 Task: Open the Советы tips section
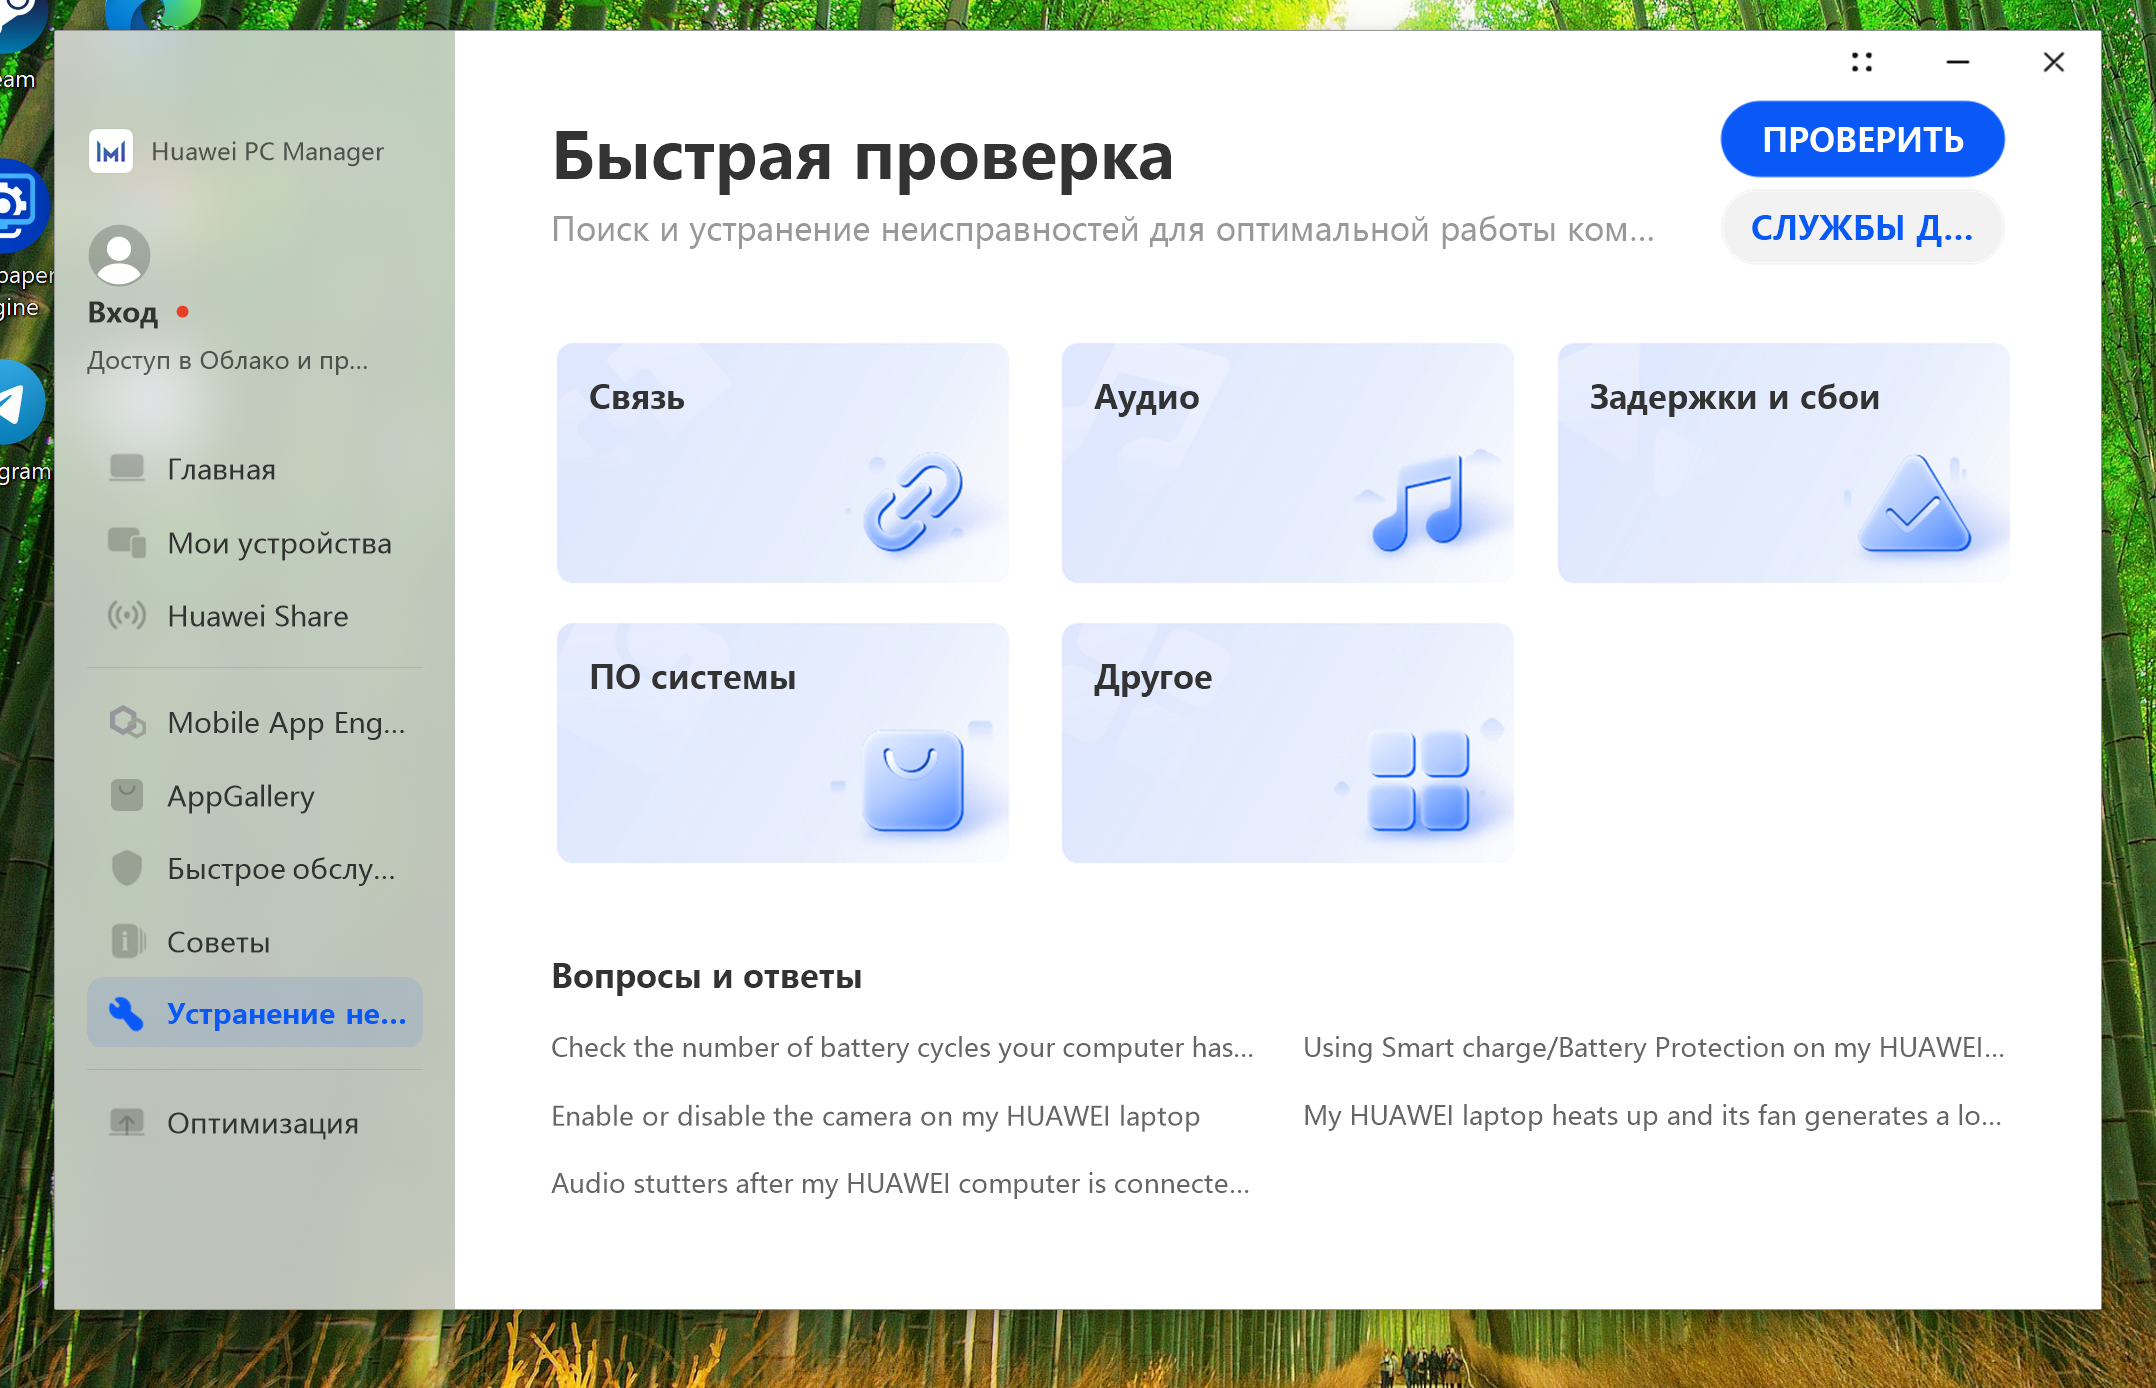click(218, 942)
